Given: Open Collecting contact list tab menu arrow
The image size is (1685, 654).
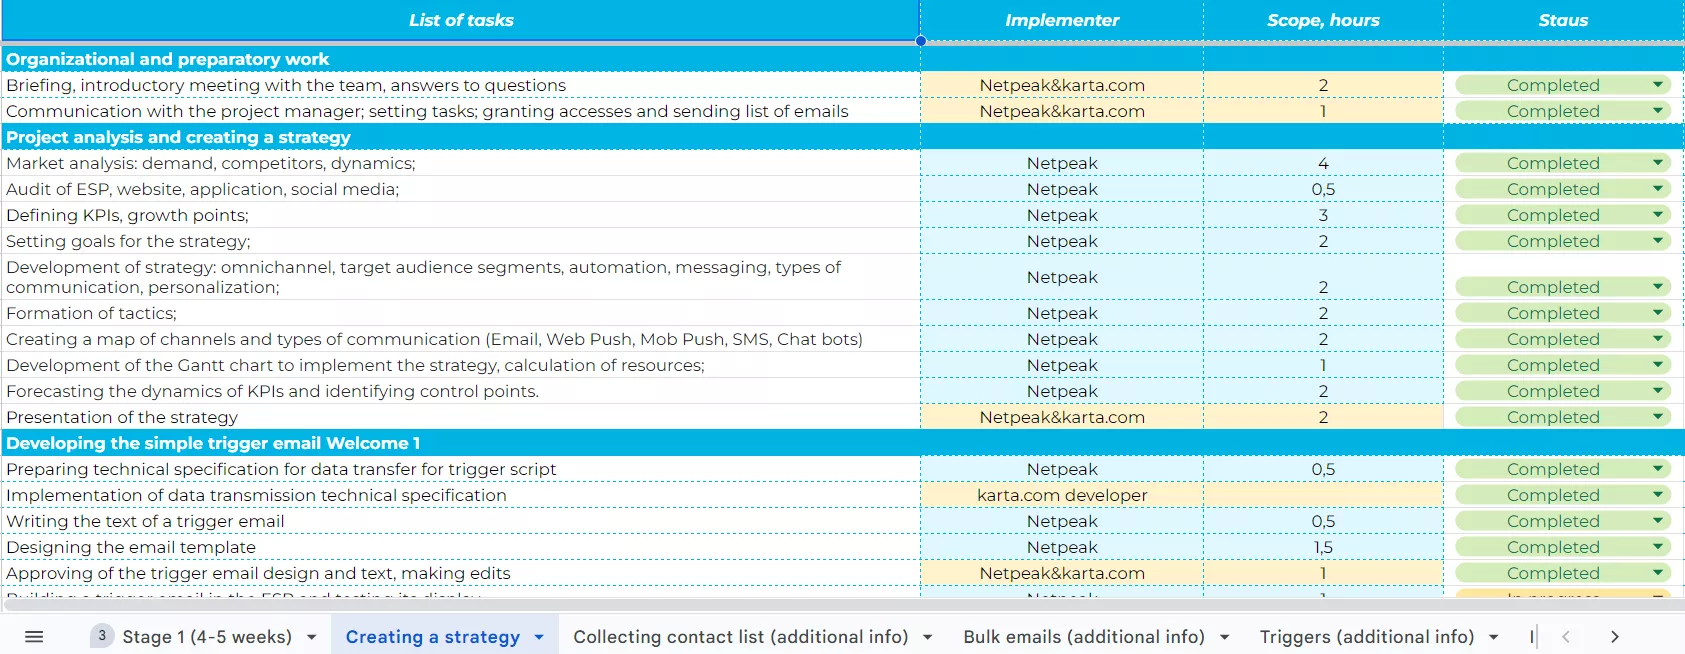Looking at the screenshot, I should point(927,637).
